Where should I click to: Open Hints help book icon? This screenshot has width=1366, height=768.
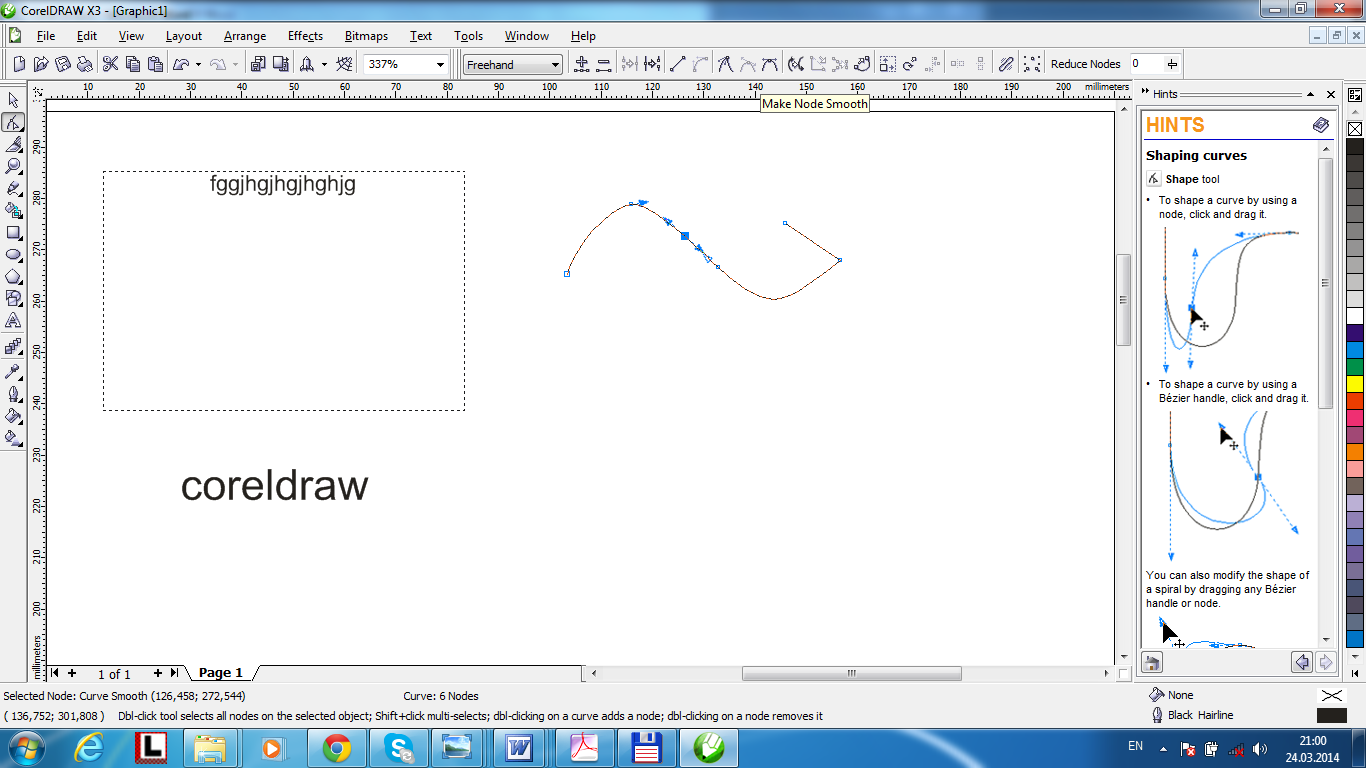click(1321, 125)
